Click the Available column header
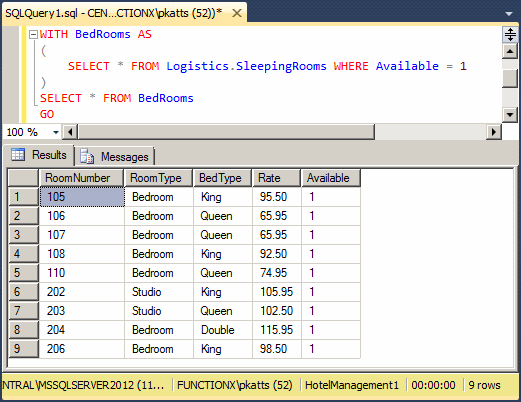Viewport: 521px width, 402px height. 331,178
